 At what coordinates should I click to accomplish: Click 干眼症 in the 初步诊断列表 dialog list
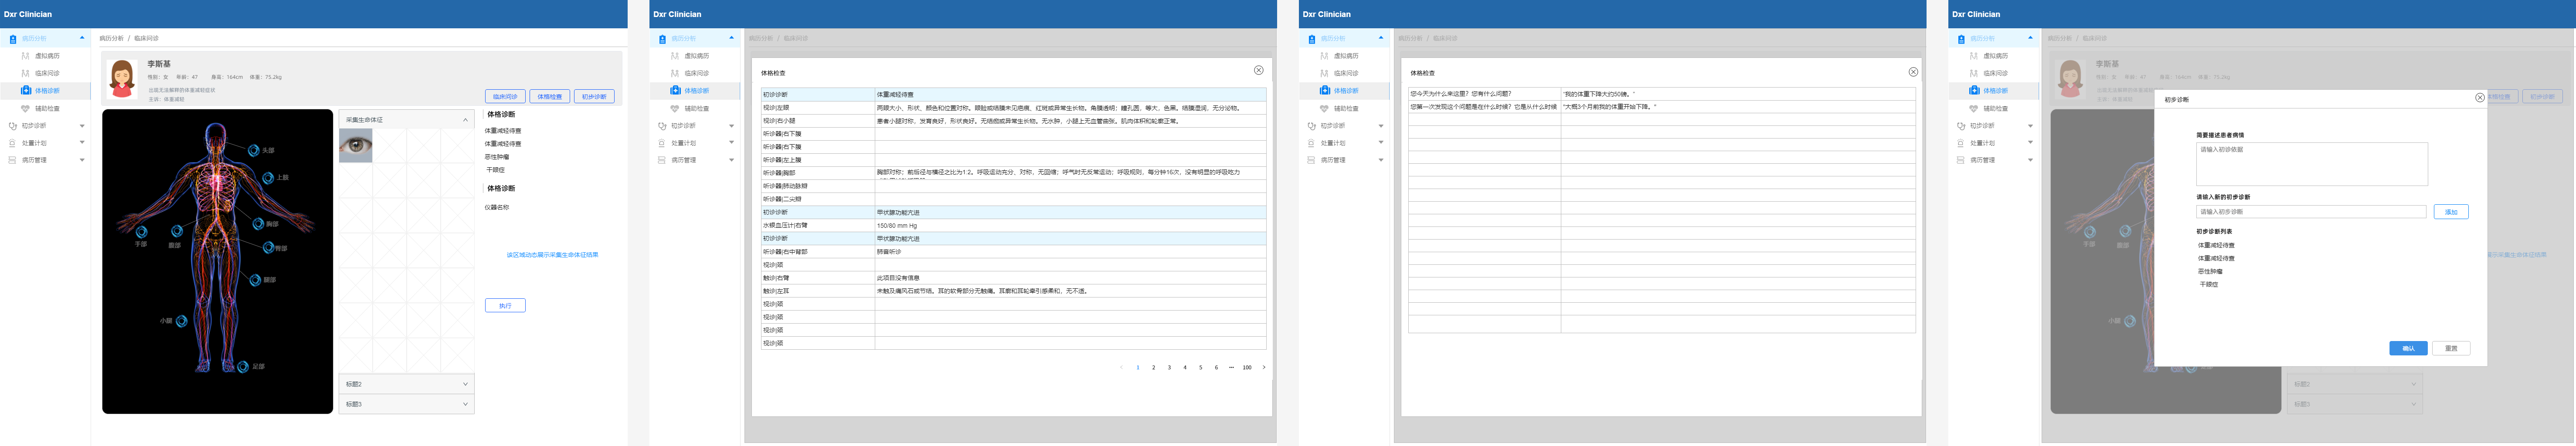click(2208, 284)
